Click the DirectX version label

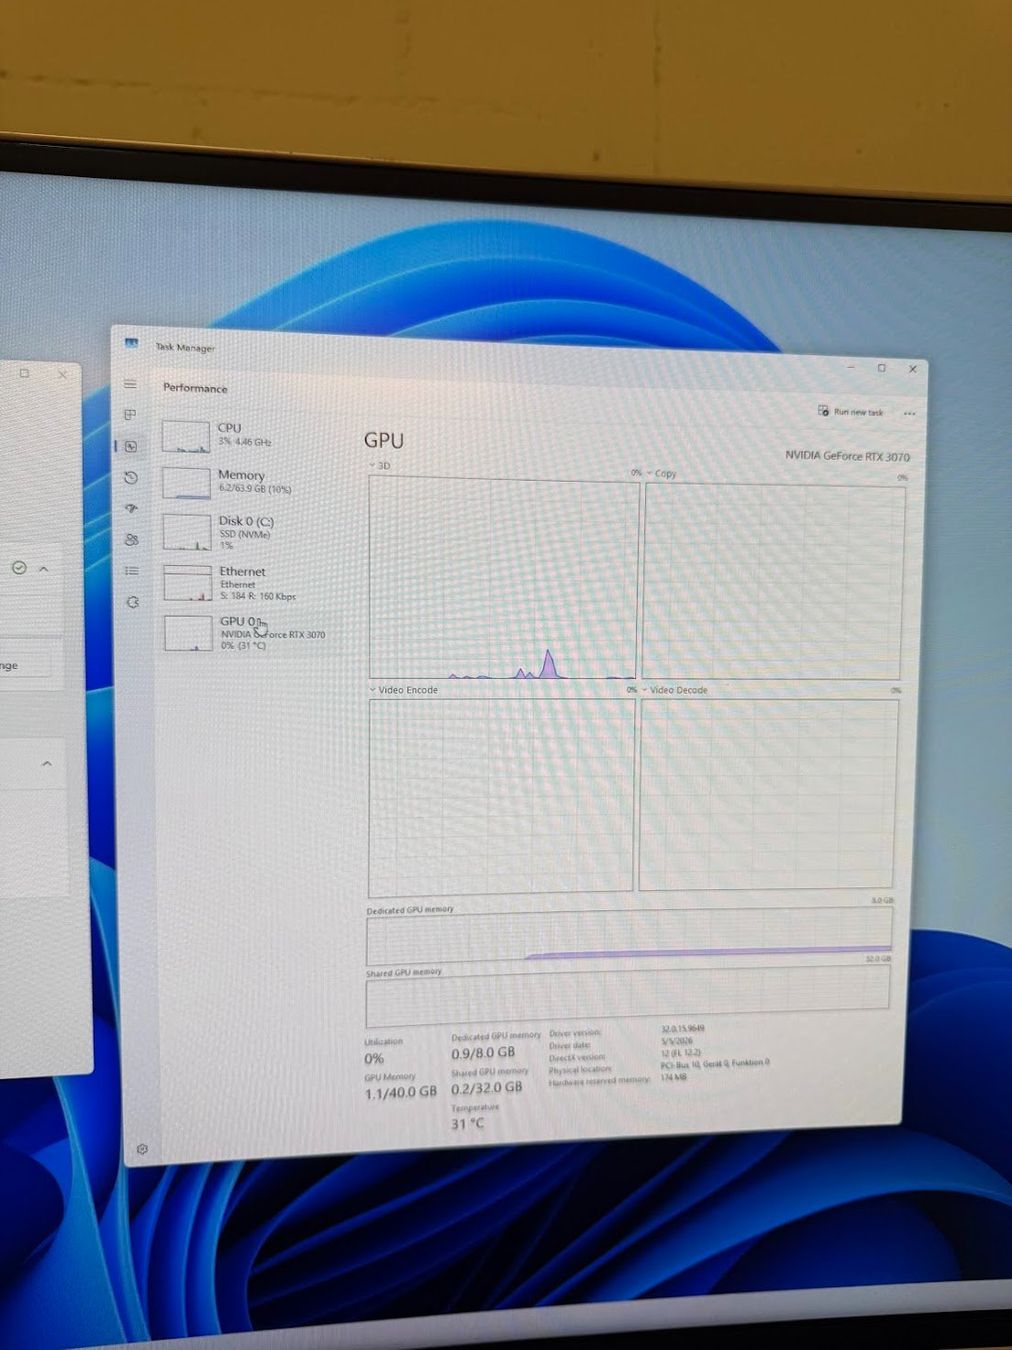click(577, 1057)
